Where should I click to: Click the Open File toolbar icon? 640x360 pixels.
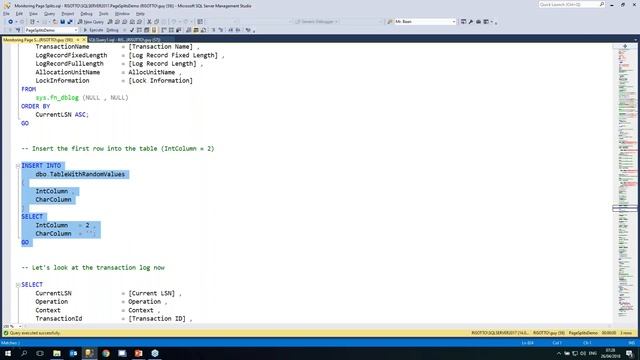pos(55,22)
